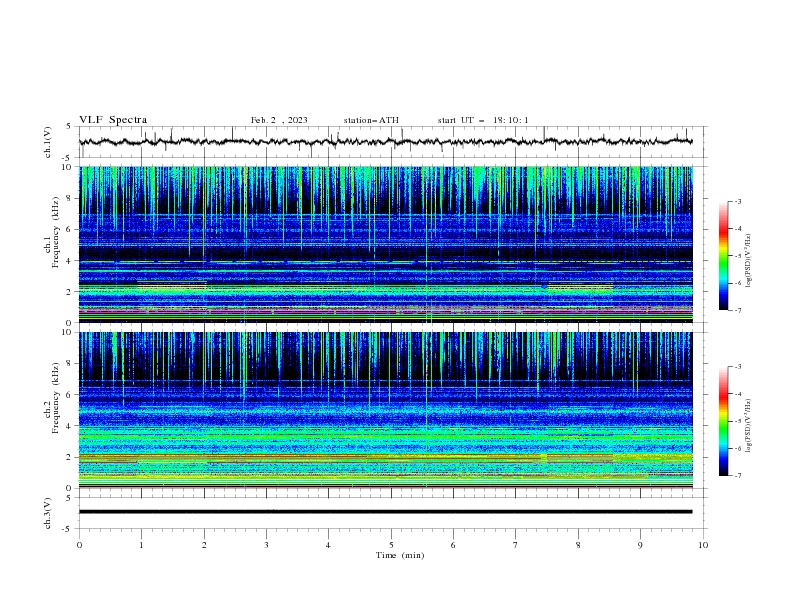Click the '-7' value on ch.2 color bar
This screenshot has width=792, height=612.
[738, 475]
